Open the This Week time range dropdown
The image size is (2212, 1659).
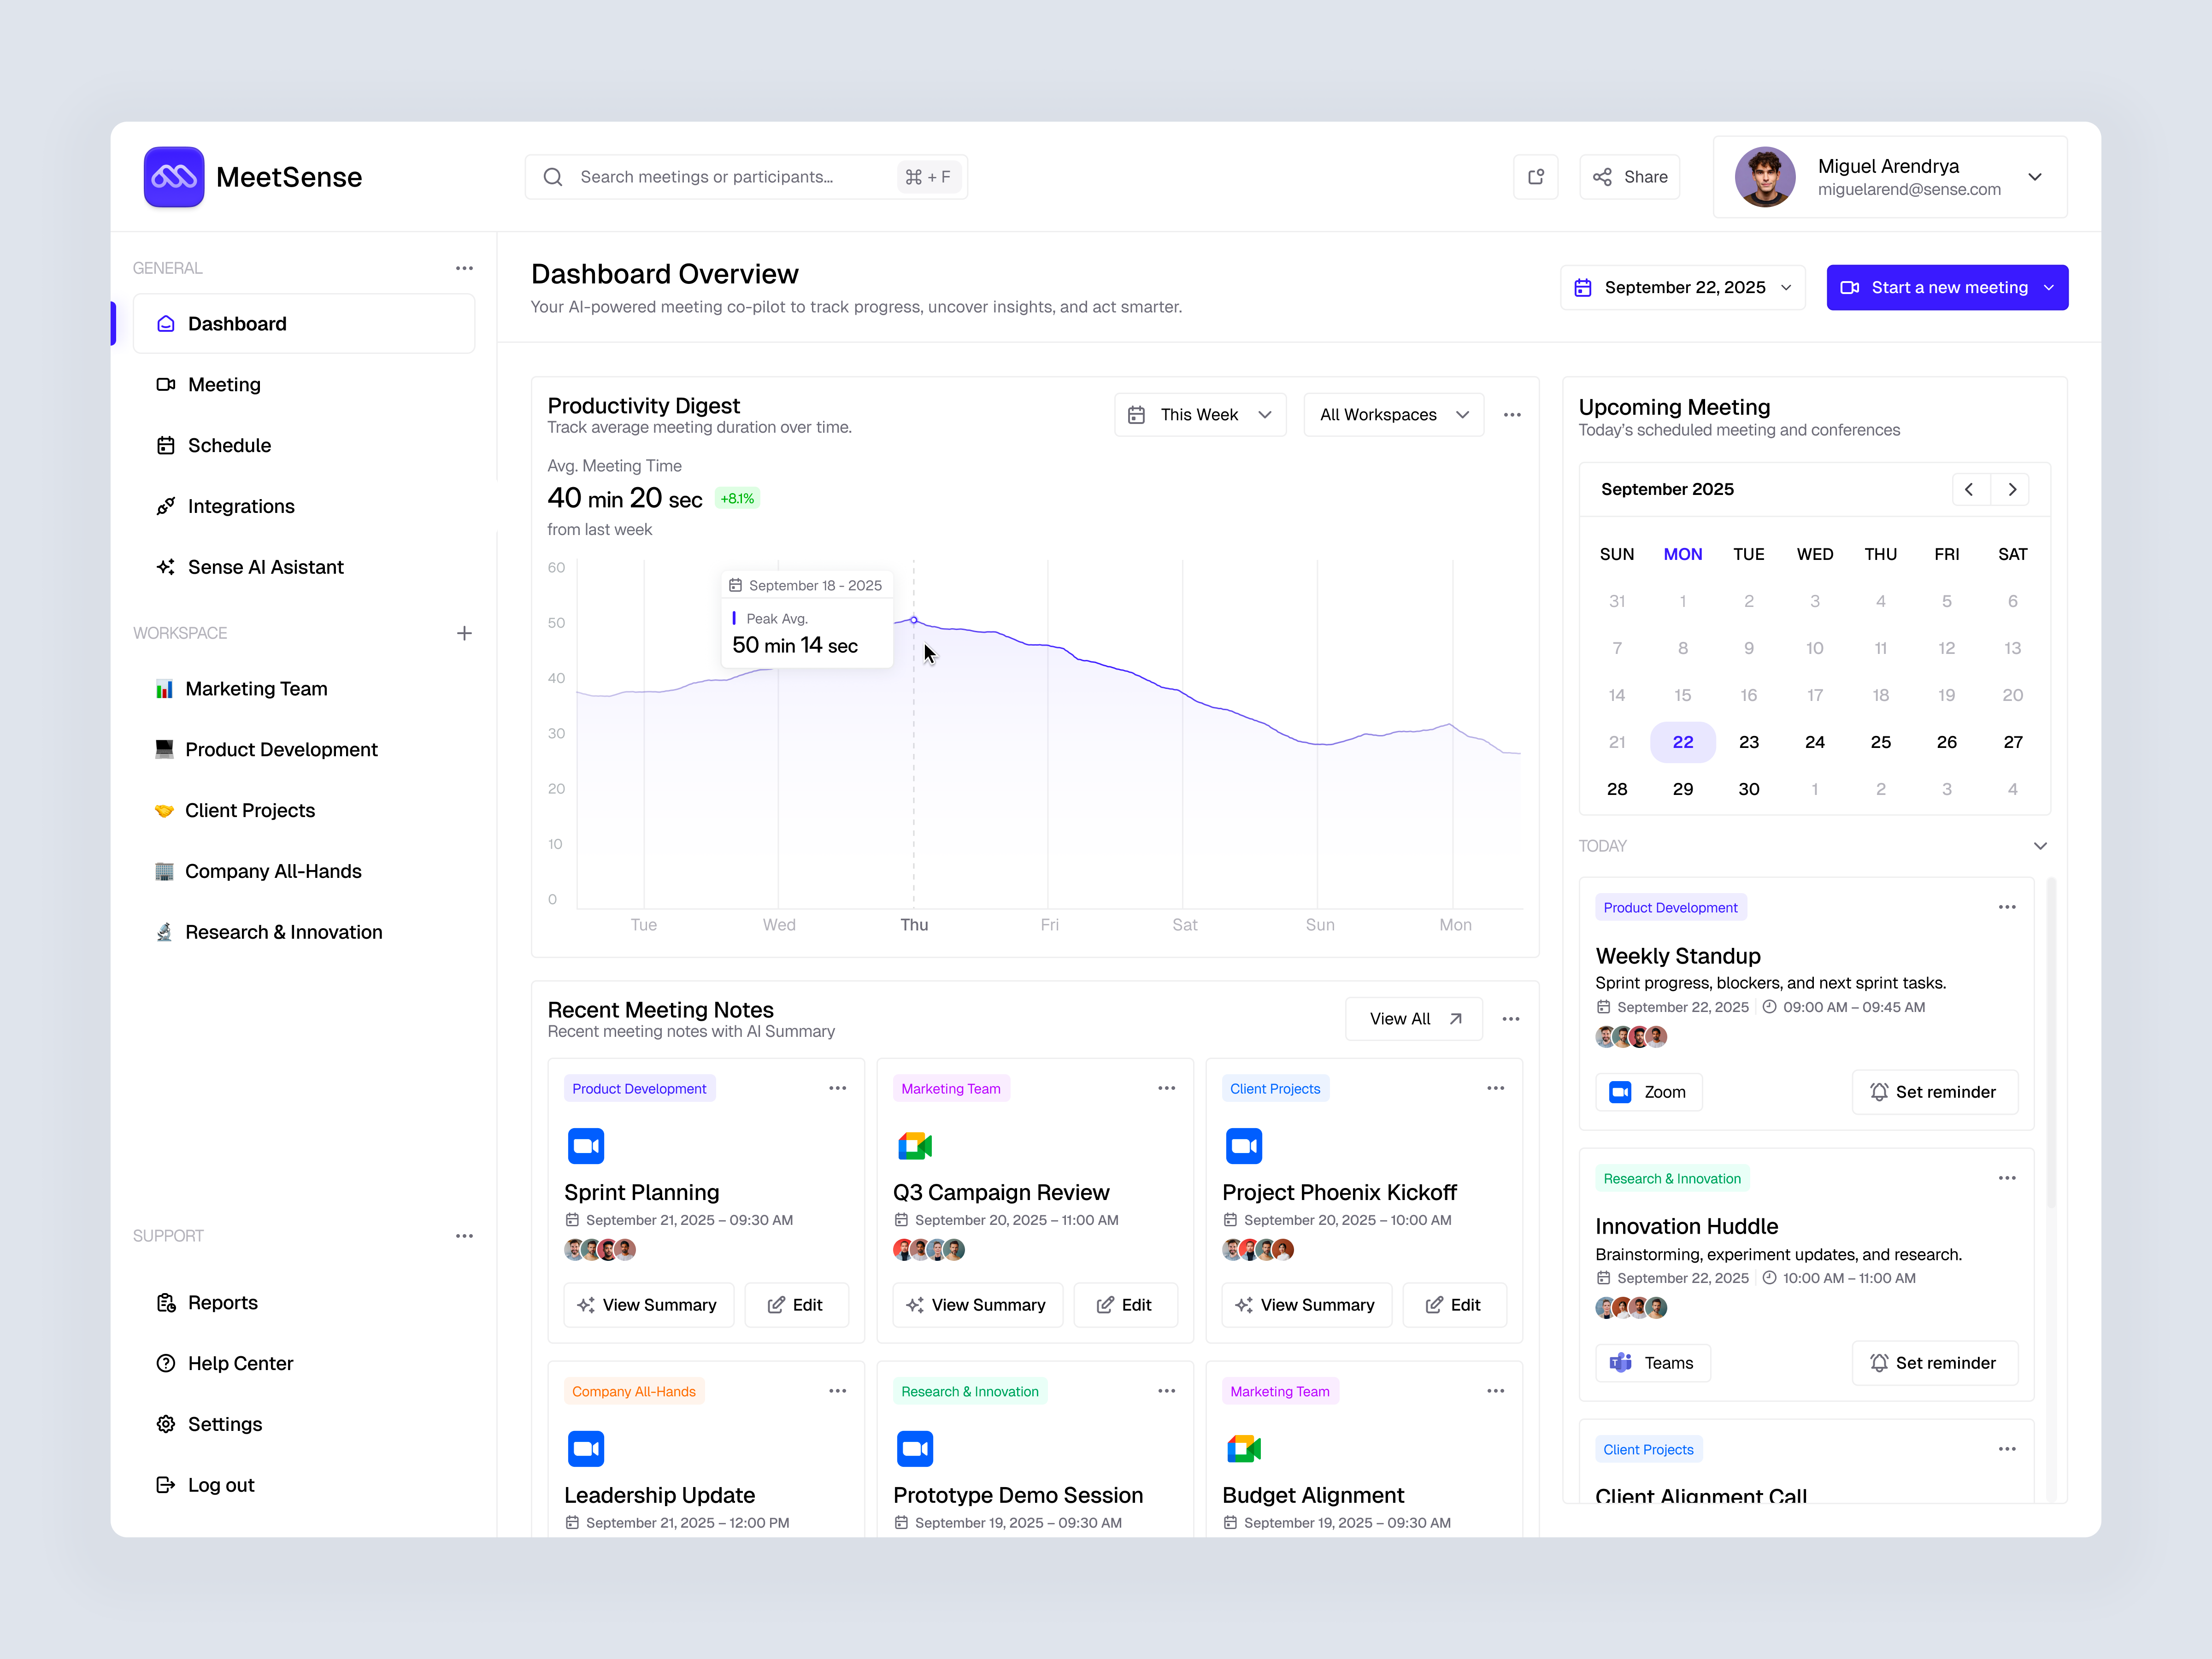pos(1199,414)
